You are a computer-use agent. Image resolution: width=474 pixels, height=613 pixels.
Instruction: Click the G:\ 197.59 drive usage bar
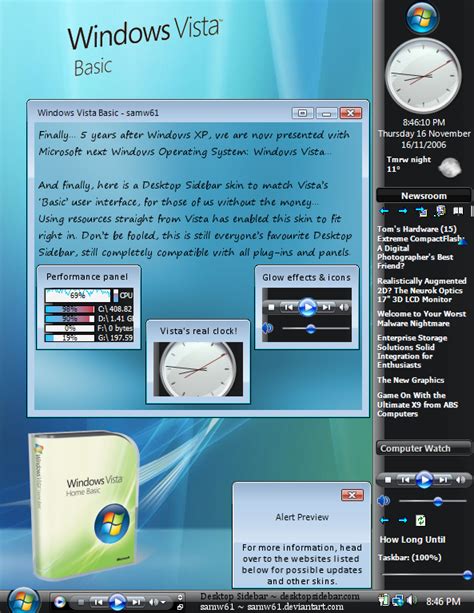[x=70, y=338]
